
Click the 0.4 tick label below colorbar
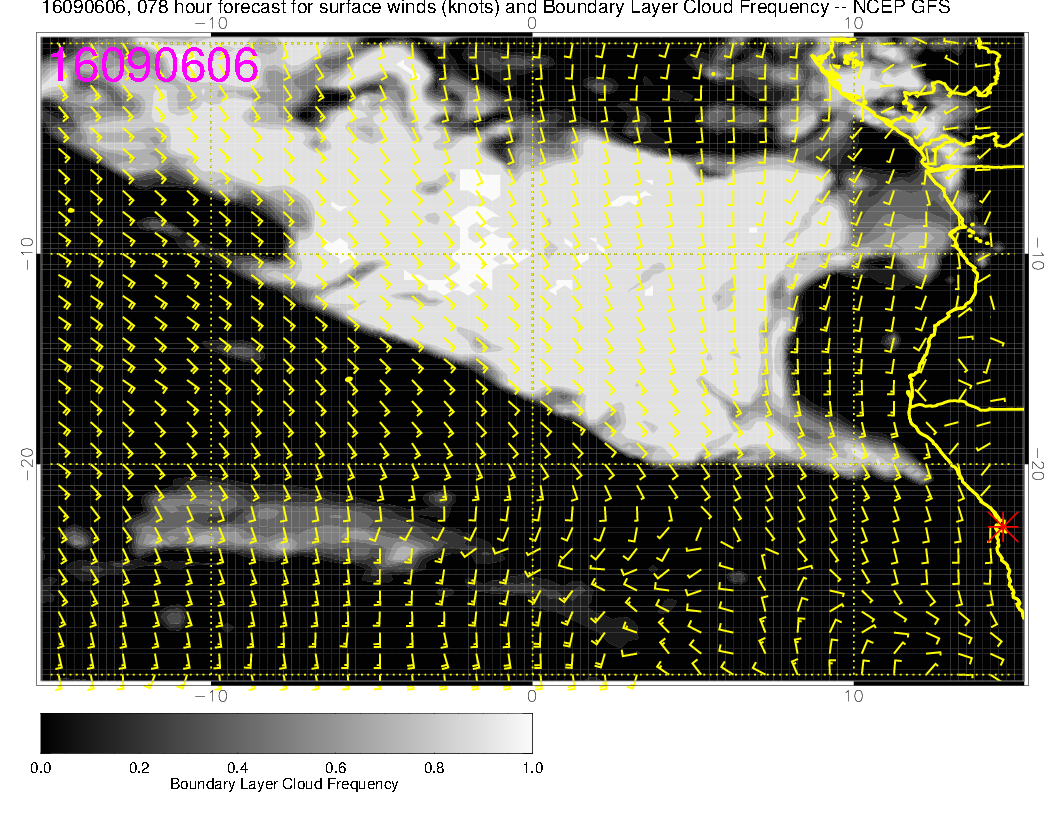[237, 768]
